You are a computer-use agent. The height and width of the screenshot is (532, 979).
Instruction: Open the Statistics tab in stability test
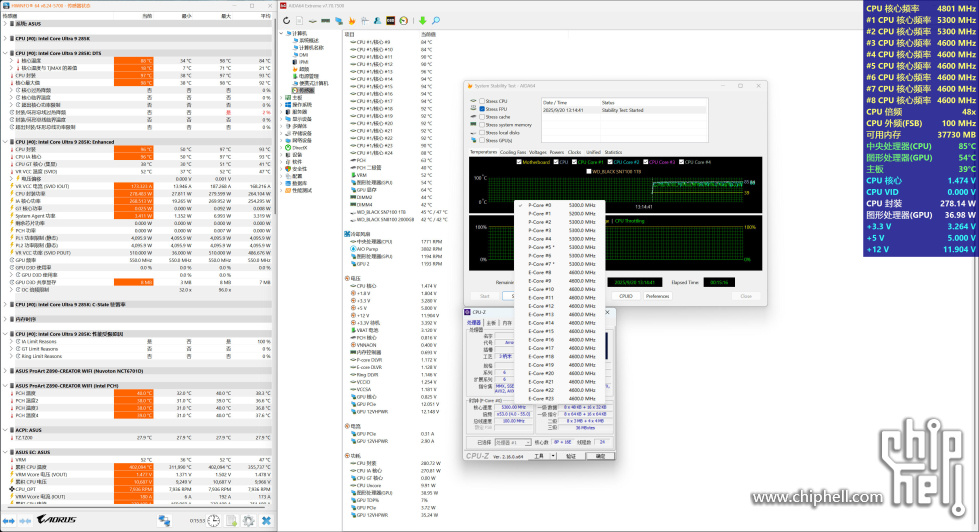click(613, 152)
